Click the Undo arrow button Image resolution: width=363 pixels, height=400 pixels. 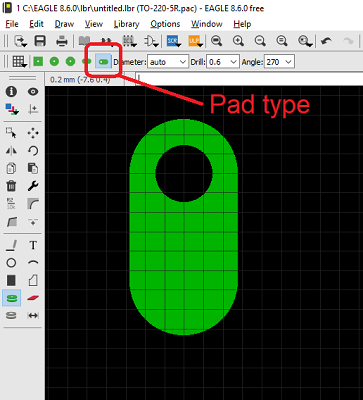326,41
